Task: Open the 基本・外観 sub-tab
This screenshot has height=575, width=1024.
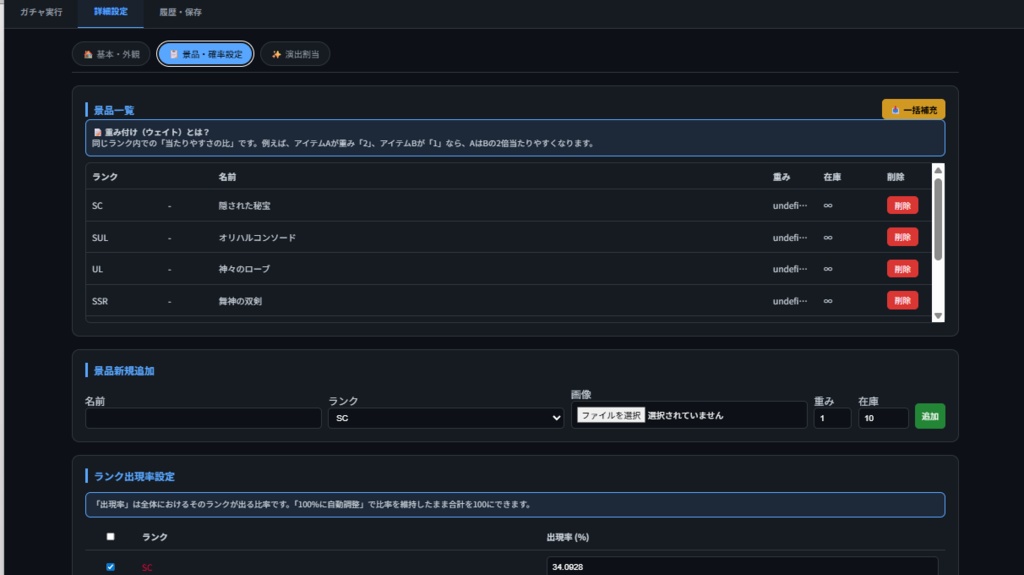Action: [x=111, y=54]
